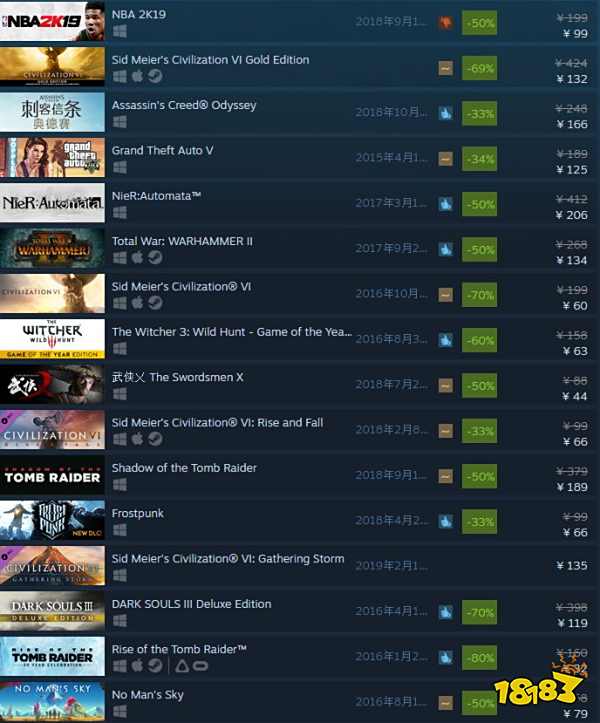600x723 pixels.
Task: Click the negative review icon for NBA 2K19
Action: coord(445,23)
